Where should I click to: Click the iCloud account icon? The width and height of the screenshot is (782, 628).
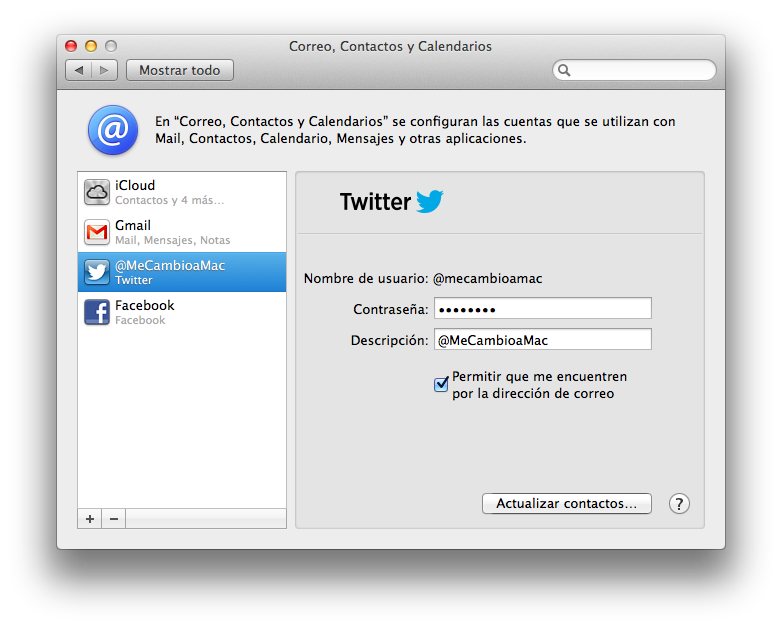[x=97, y=192]
